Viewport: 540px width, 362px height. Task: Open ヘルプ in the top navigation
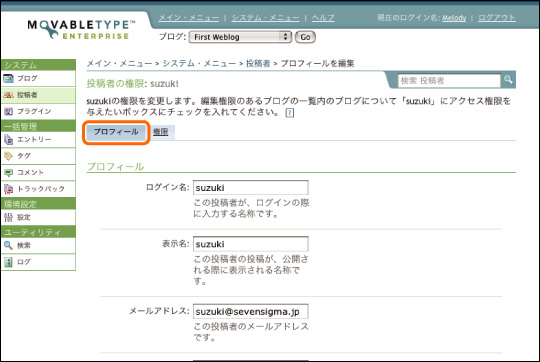pos(323,18)
